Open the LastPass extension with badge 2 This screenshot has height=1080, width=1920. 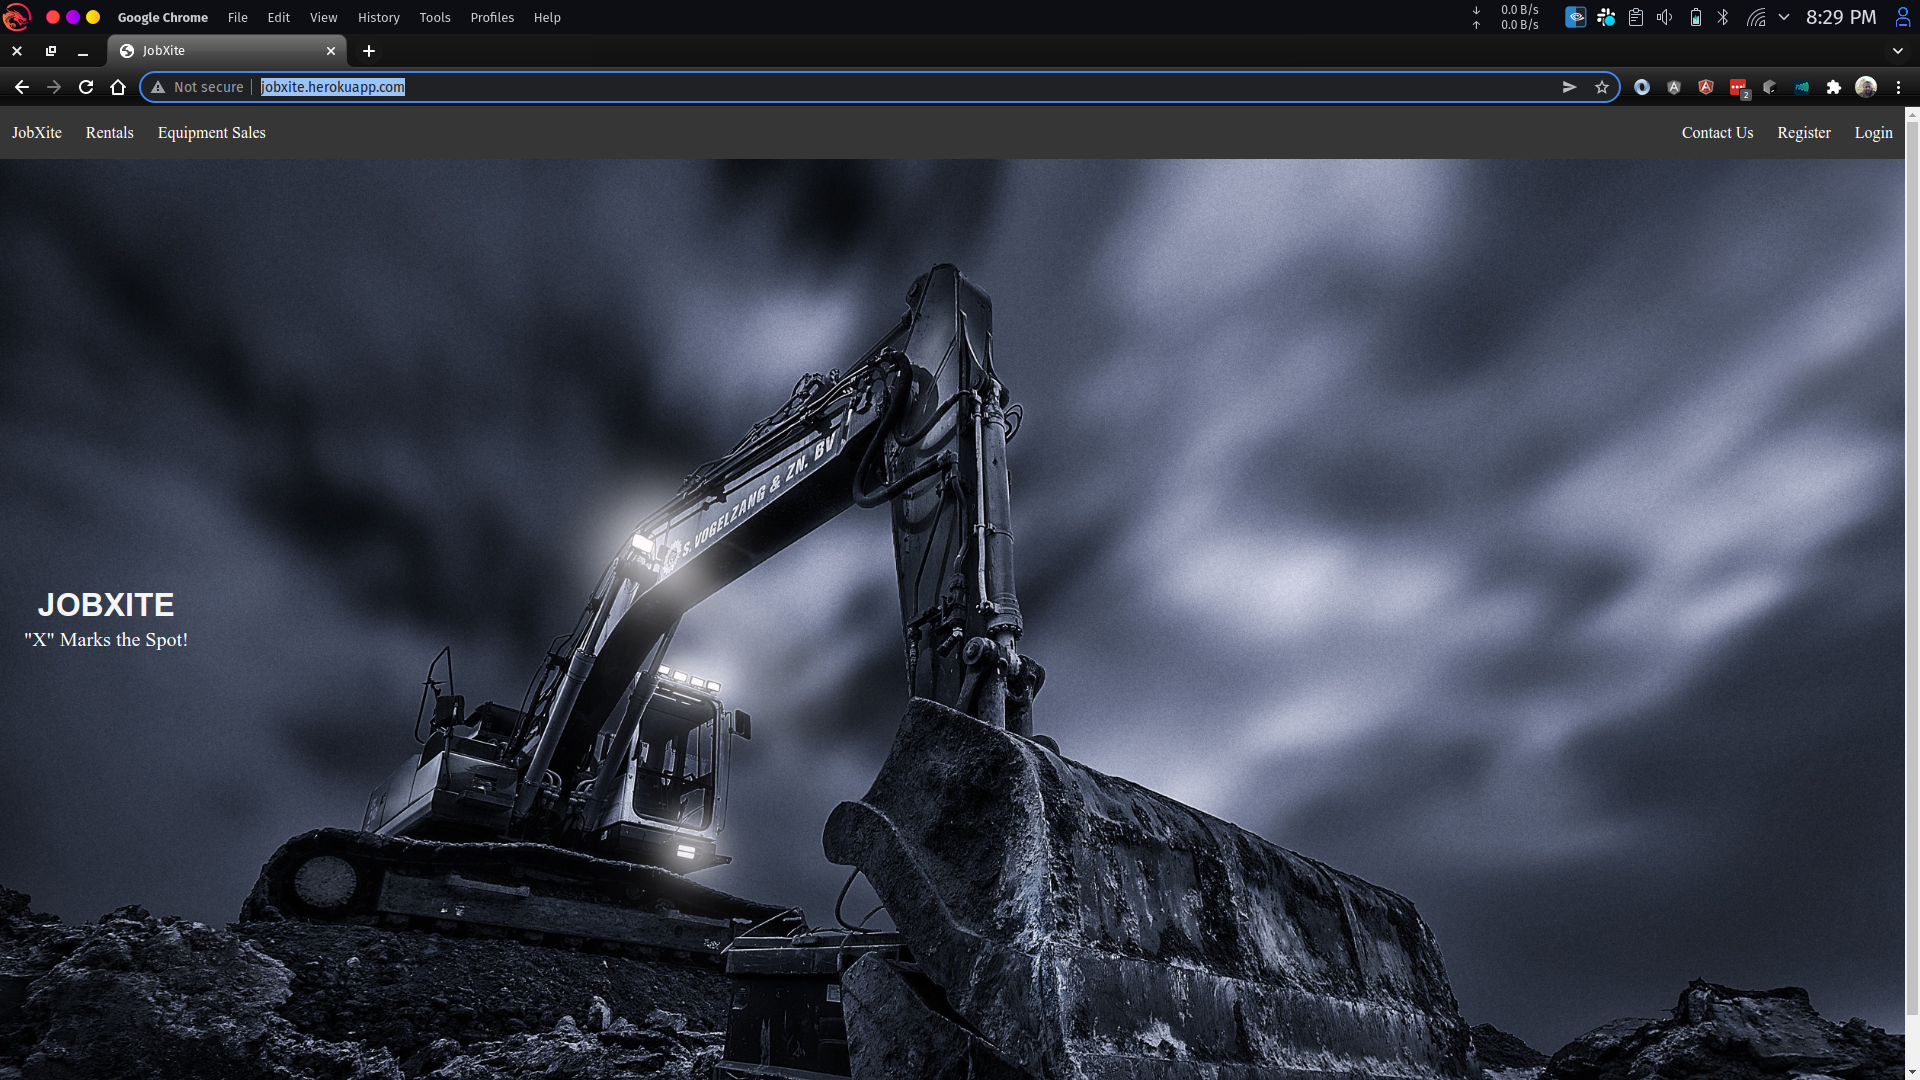(1738, 87)
